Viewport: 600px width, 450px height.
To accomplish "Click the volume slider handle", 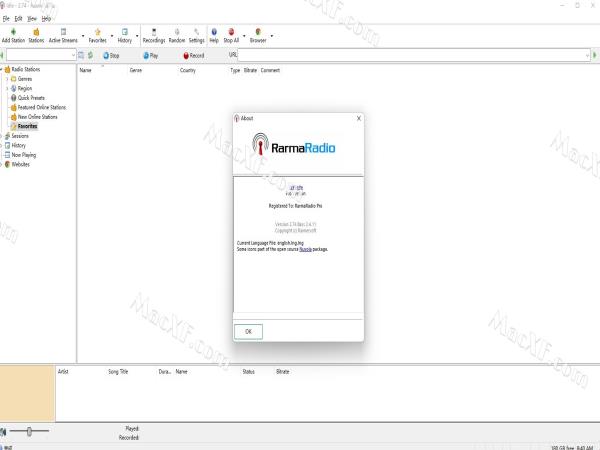I will (x=29, y=432).
